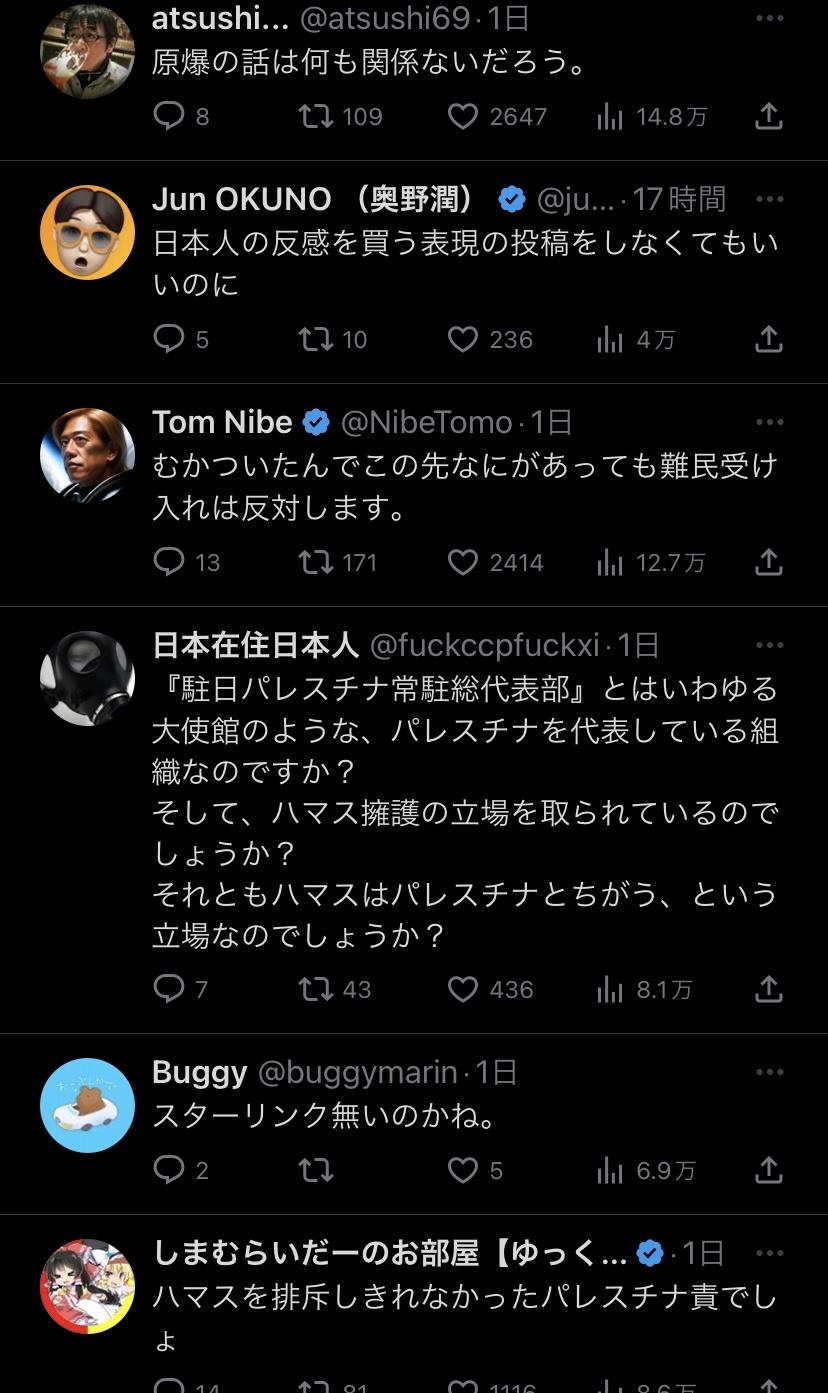This screenshot has height=1393, width=828.
Task: Retweet atsushi69's post with 109 retweets
Action: coord(340,117)
